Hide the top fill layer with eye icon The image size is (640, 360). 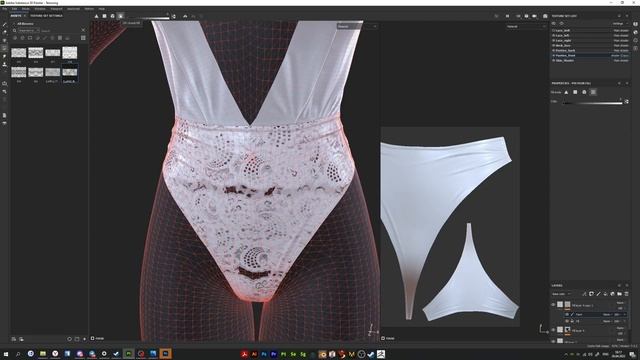[553, 304]
